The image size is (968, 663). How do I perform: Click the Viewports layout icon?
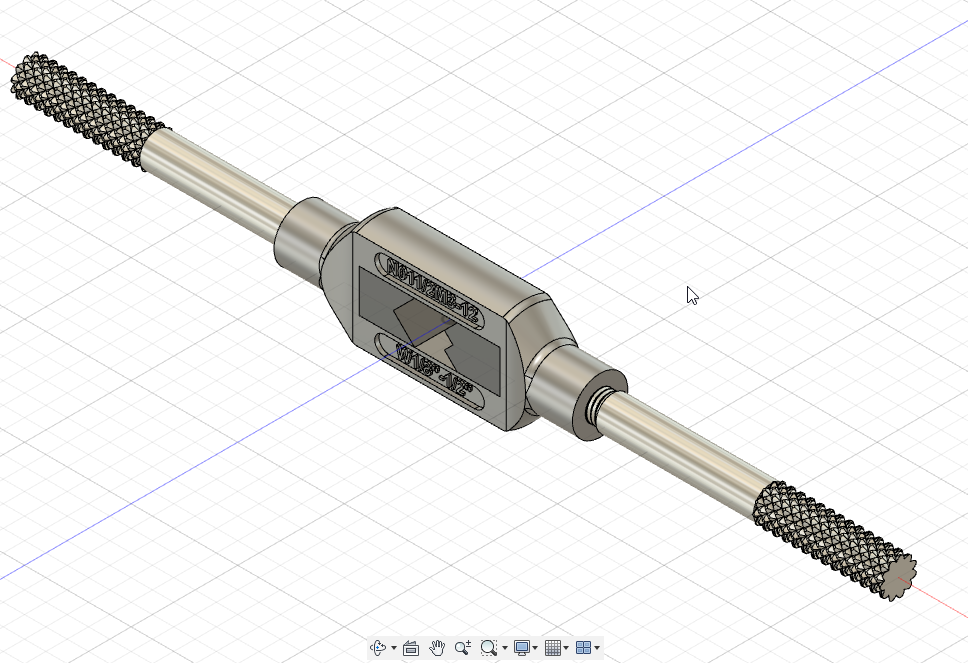(583, 648)
